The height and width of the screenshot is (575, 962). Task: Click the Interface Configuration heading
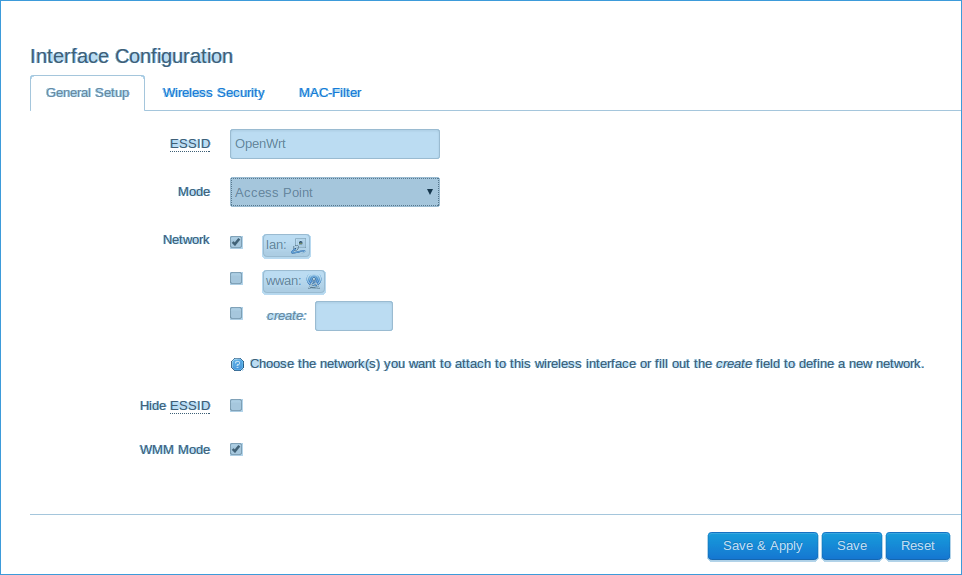point(131,56)
